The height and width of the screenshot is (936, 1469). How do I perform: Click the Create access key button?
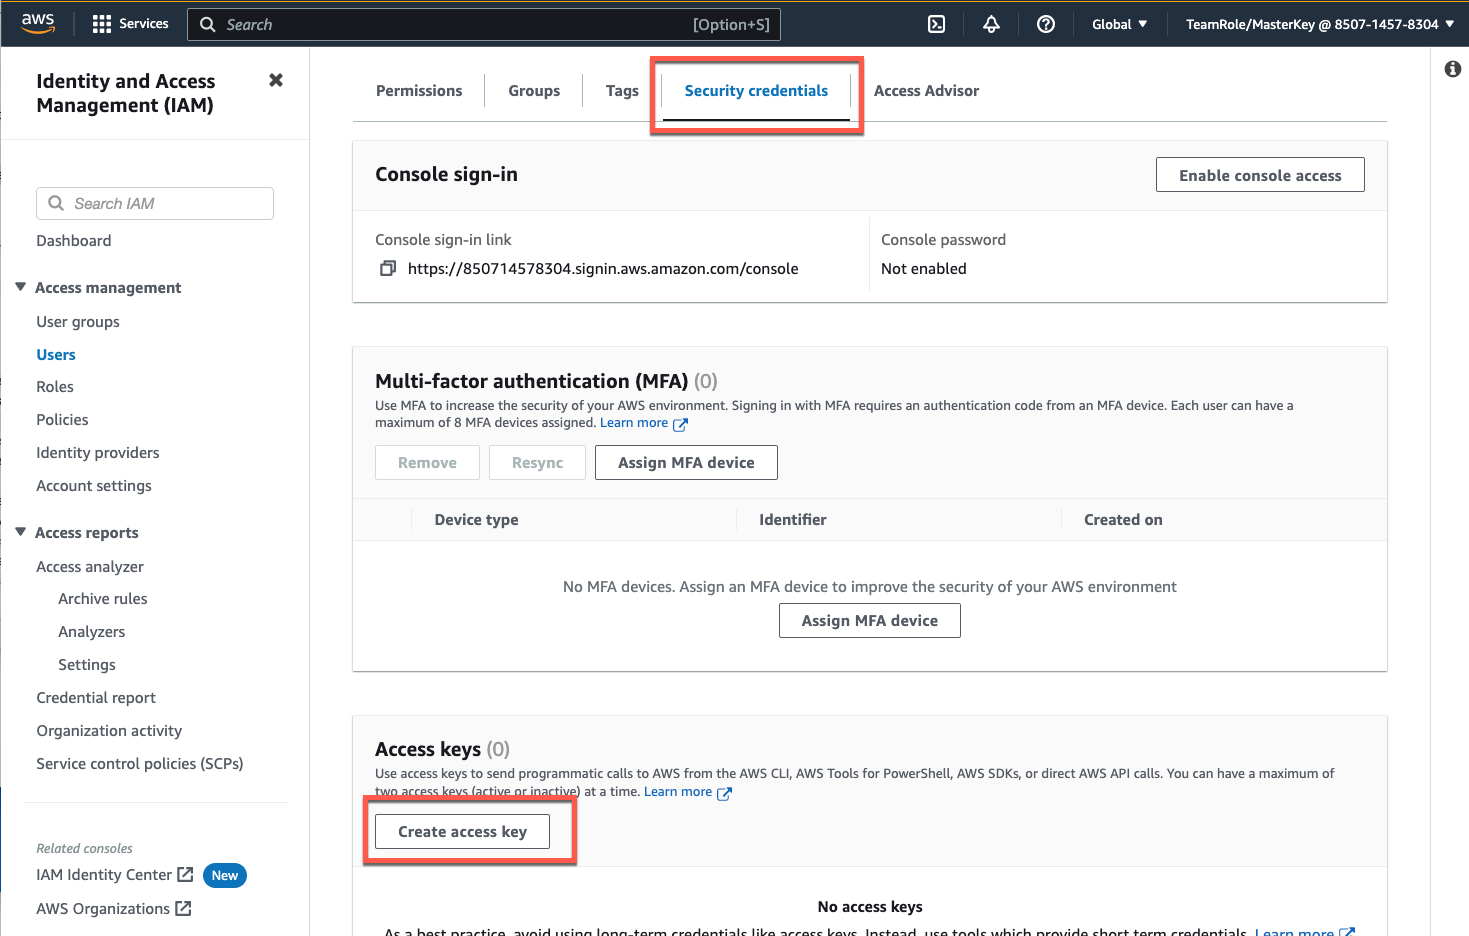(x=462, y=831)
